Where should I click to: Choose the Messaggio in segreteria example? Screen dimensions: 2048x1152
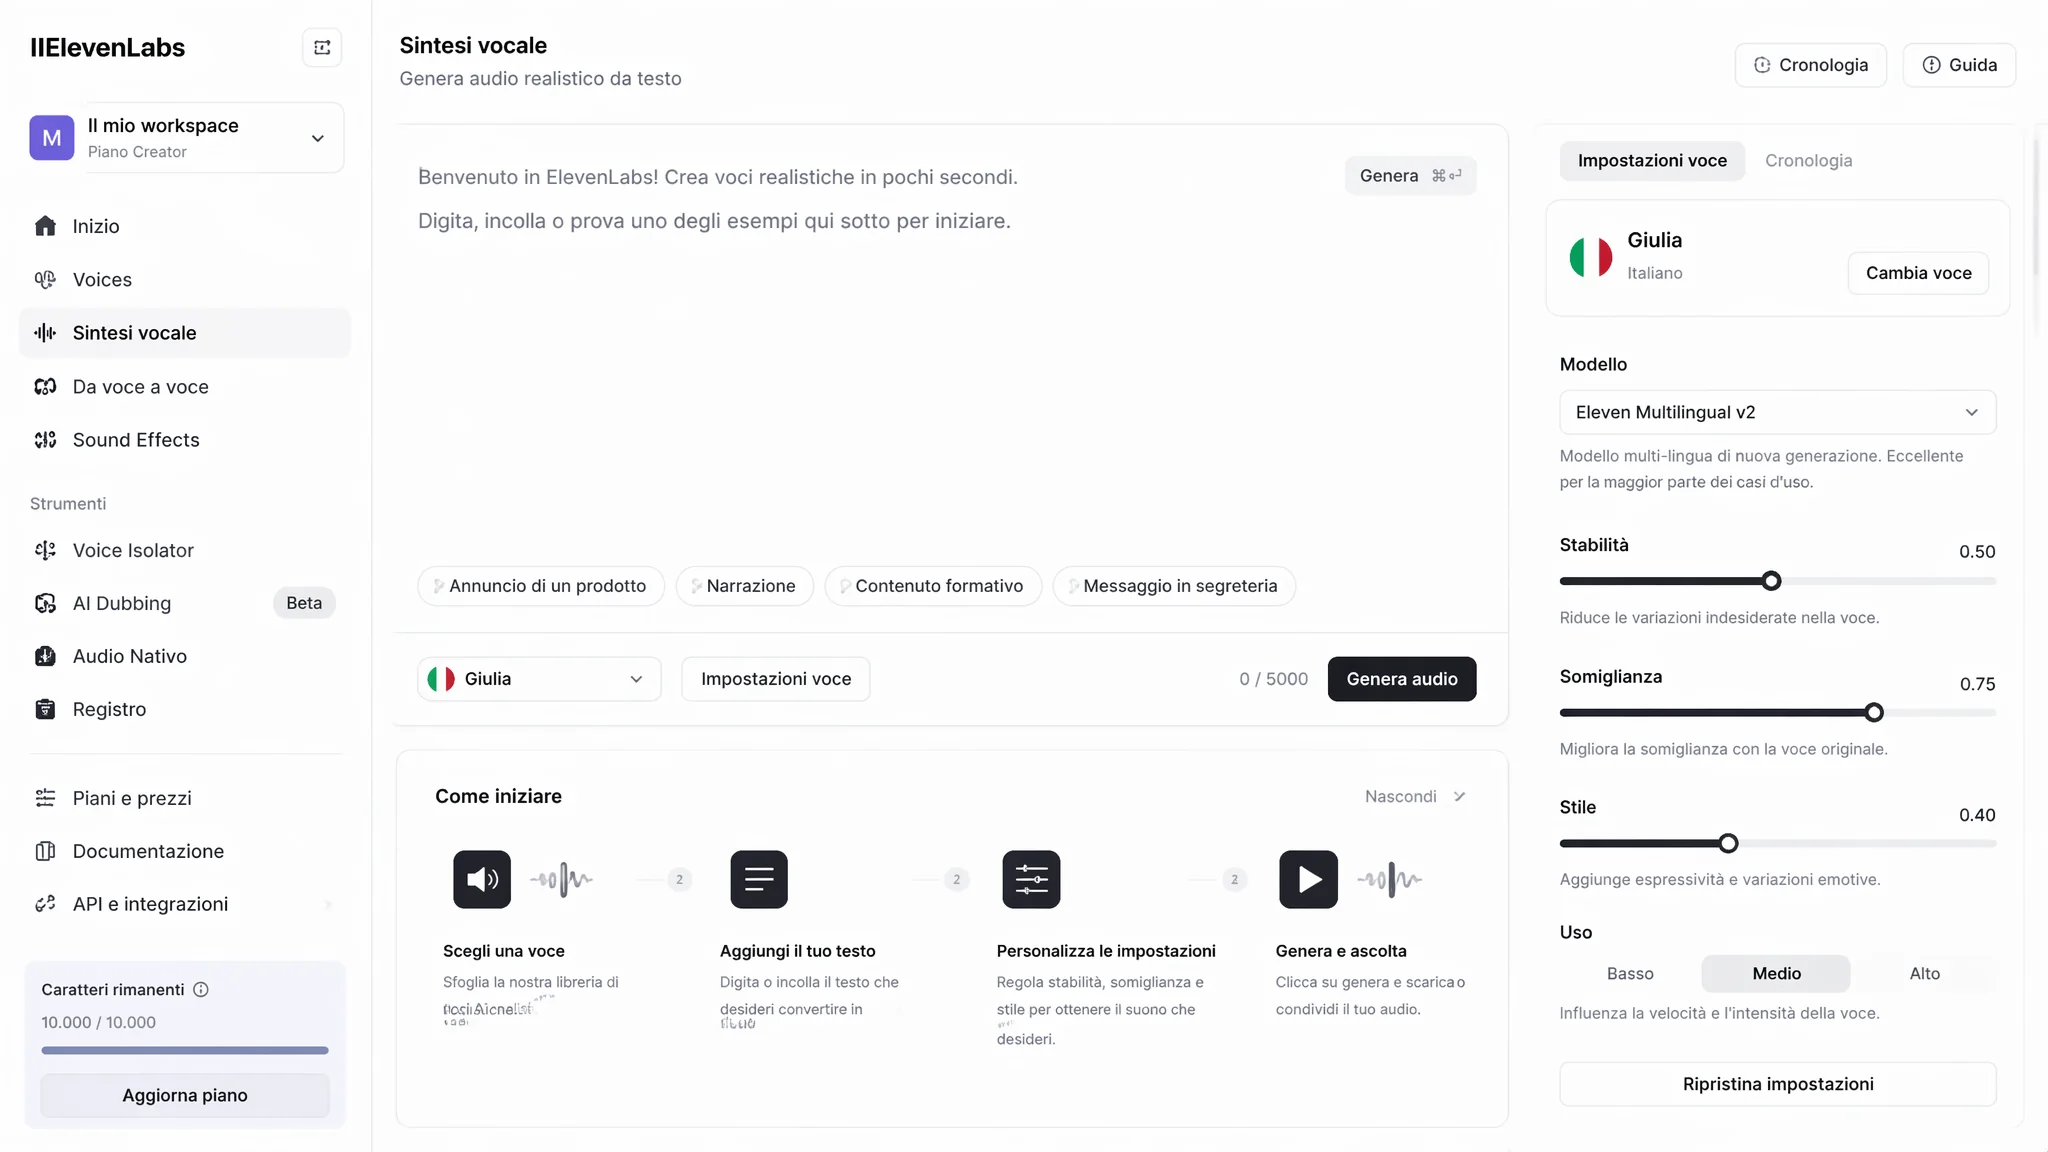click(1174, 586)
